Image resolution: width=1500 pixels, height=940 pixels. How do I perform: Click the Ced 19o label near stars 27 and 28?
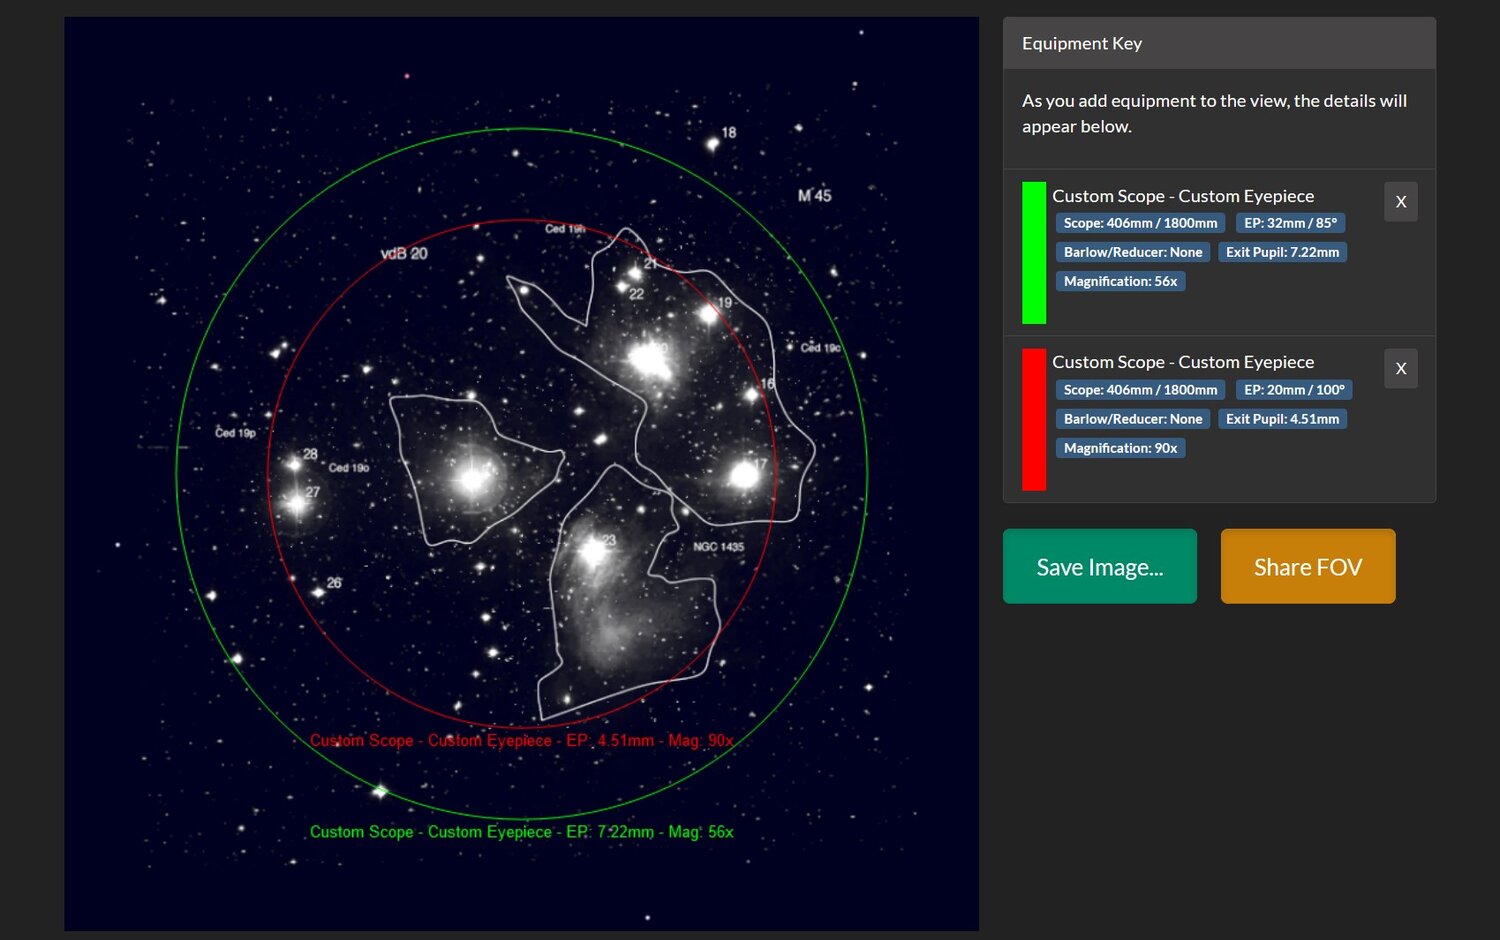(x=349, y=468)
